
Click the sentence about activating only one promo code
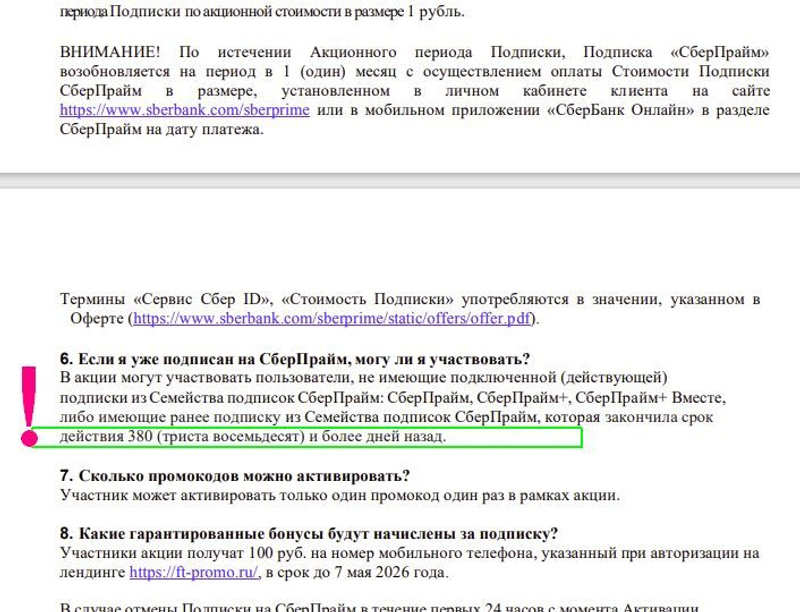click(339, 495)
